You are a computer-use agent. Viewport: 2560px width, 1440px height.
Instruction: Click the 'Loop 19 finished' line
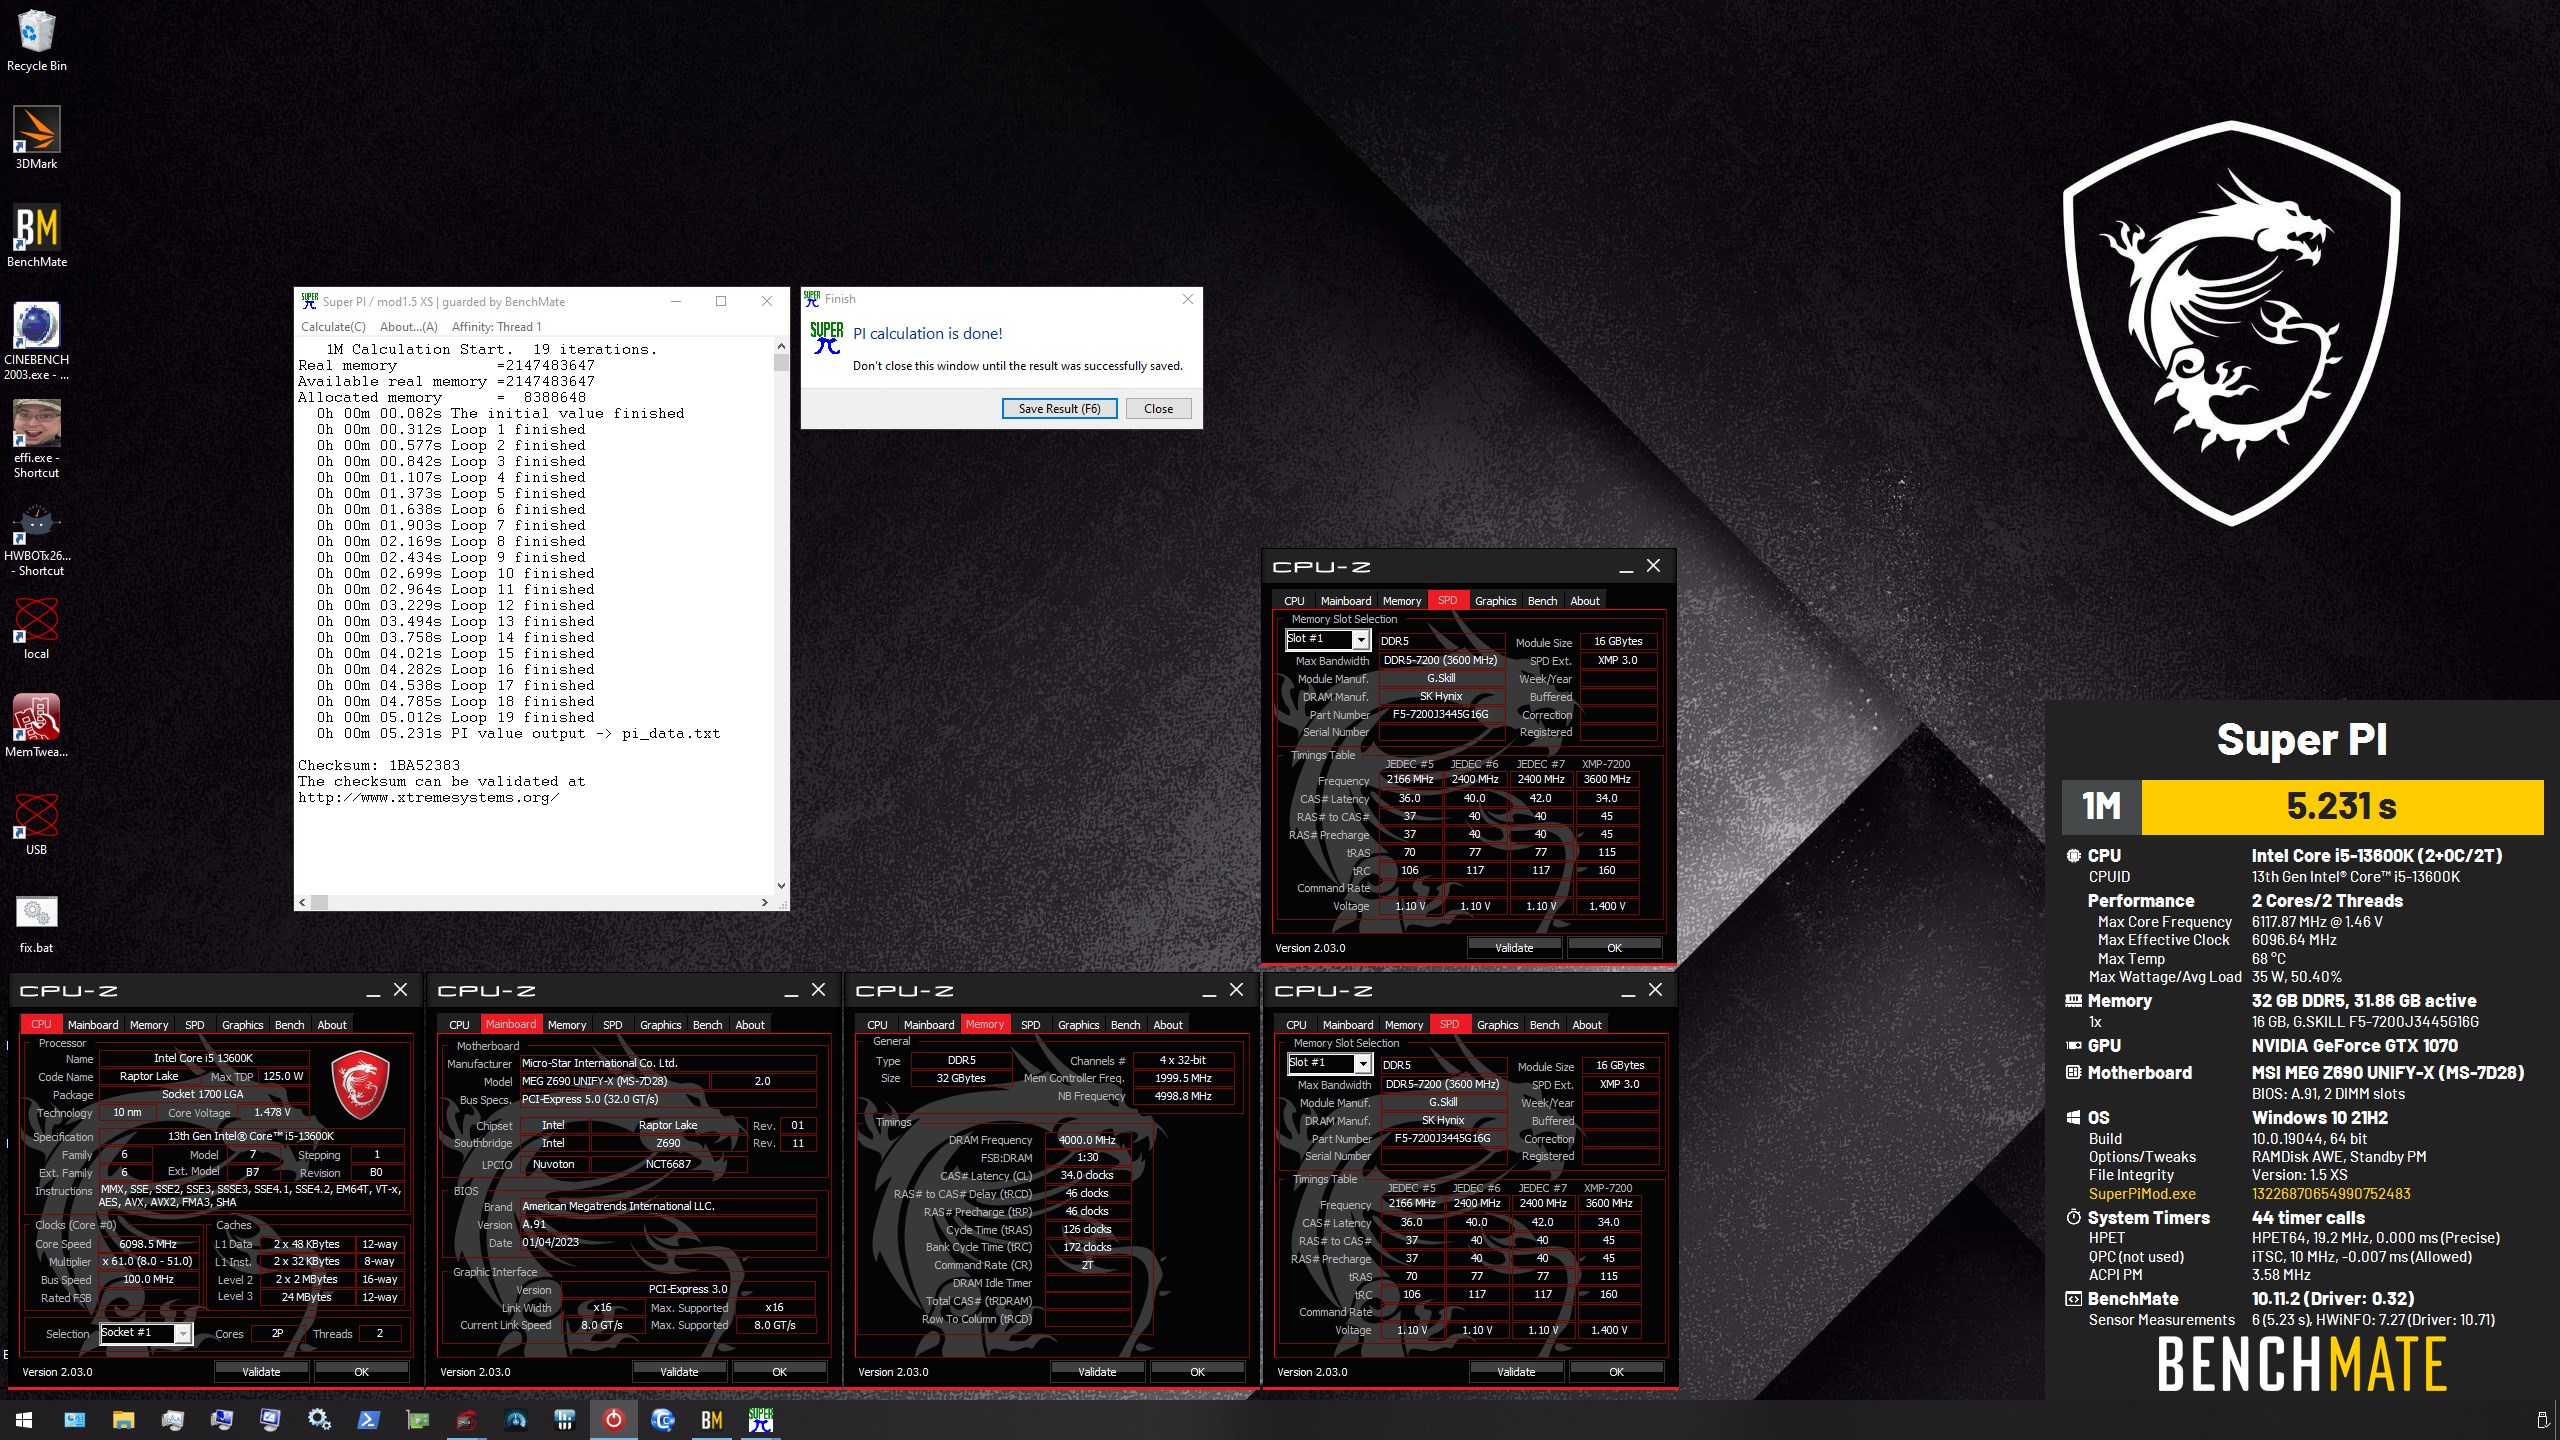(x=456, y=717)
